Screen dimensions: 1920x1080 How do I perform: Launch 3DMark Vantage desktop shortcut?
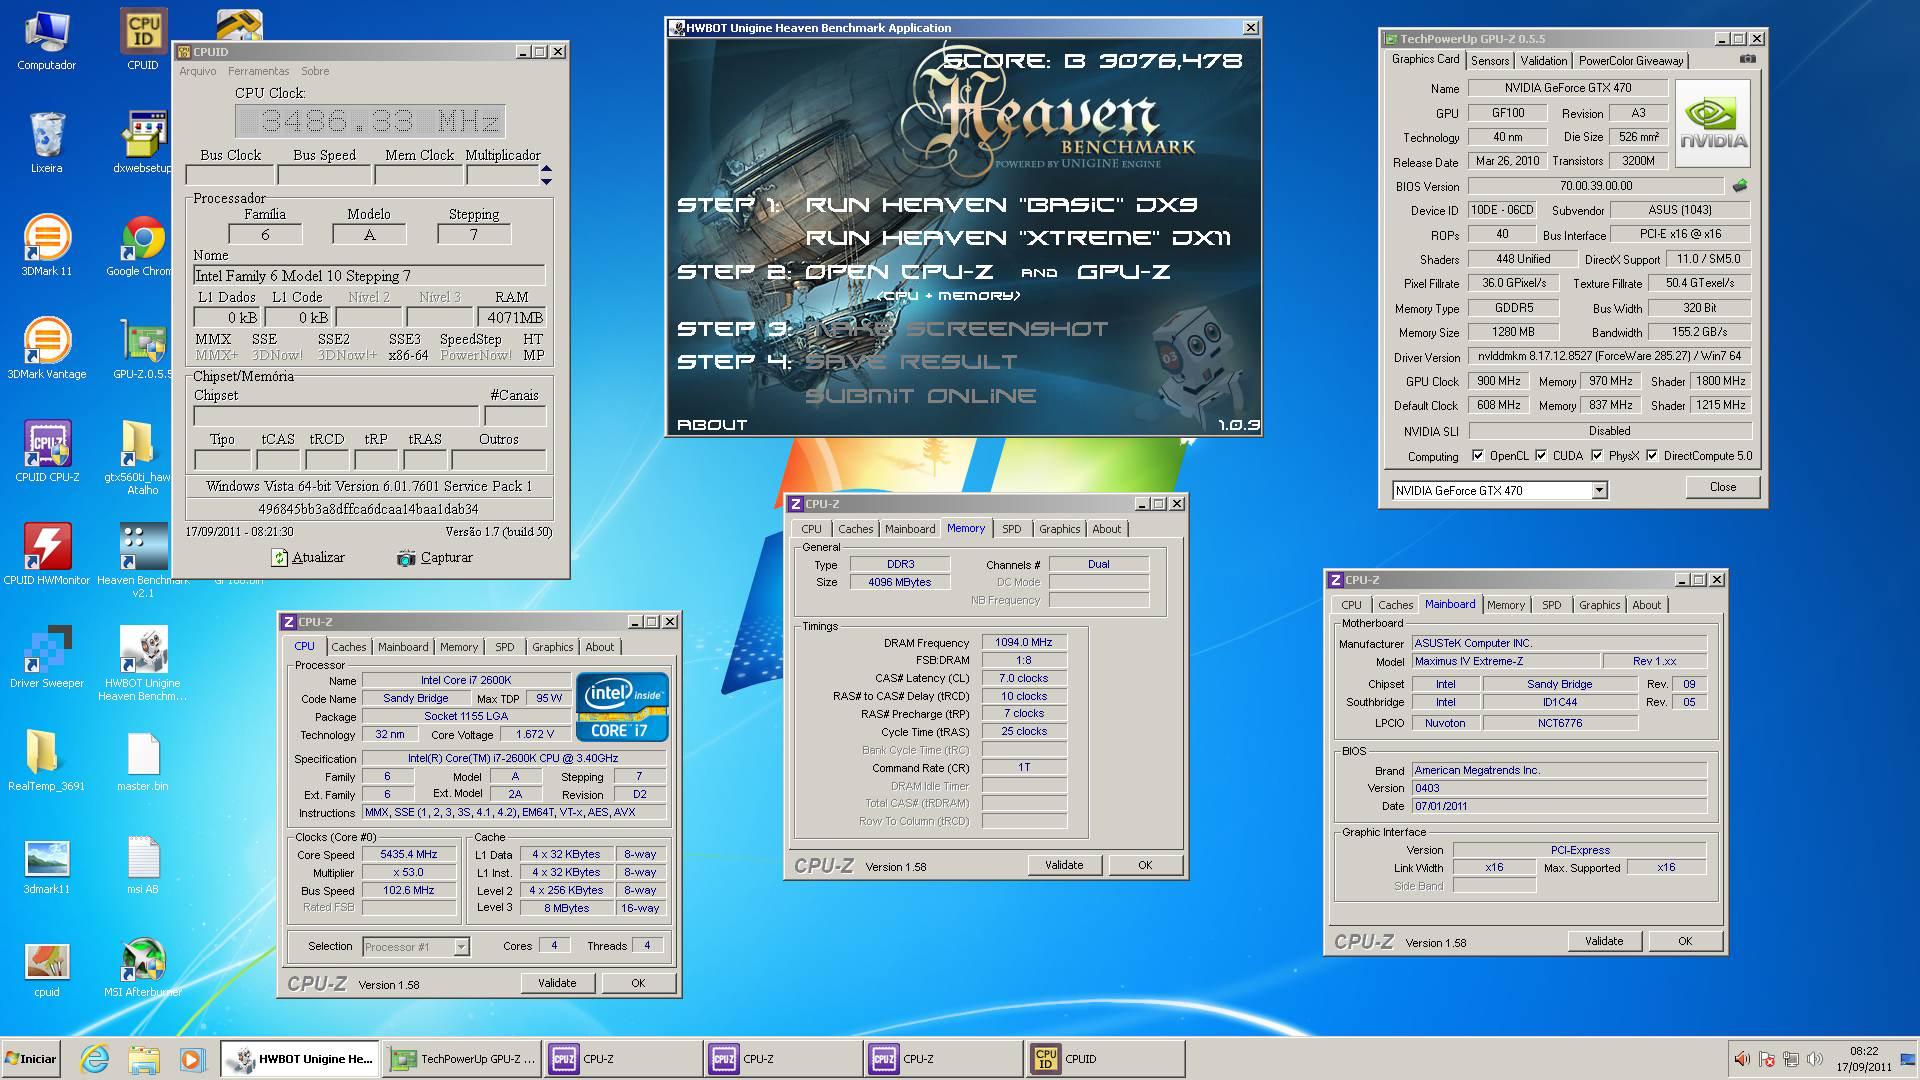pyautogui.click(x=46, y=349)
